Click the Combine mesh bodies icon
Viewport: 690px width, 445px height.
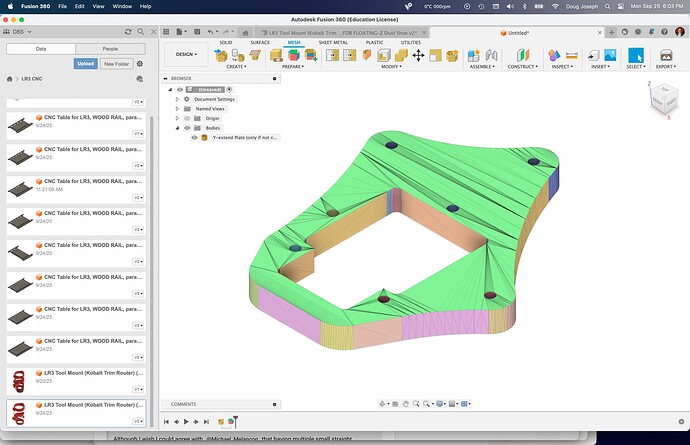click(401, 55)
